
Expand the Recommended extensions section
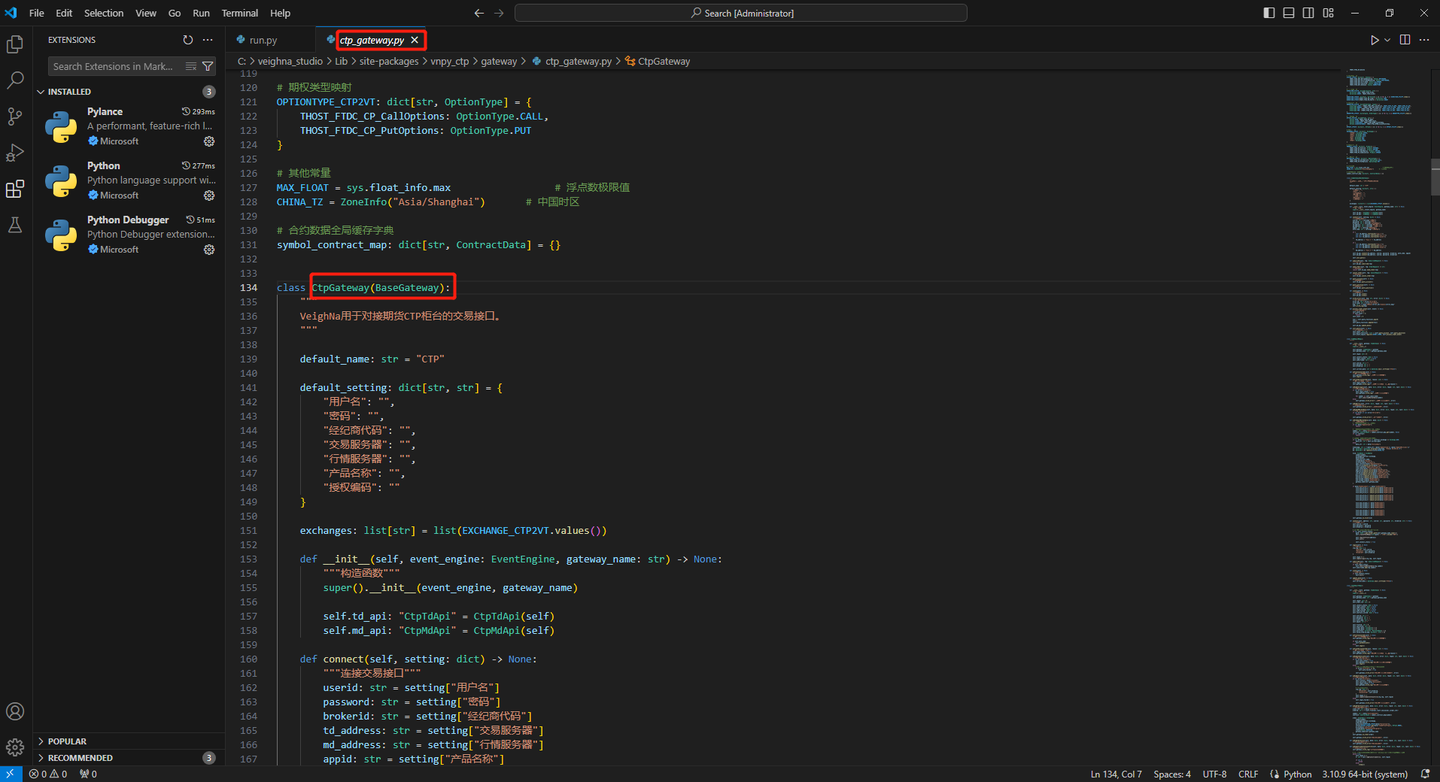point(80,758)
